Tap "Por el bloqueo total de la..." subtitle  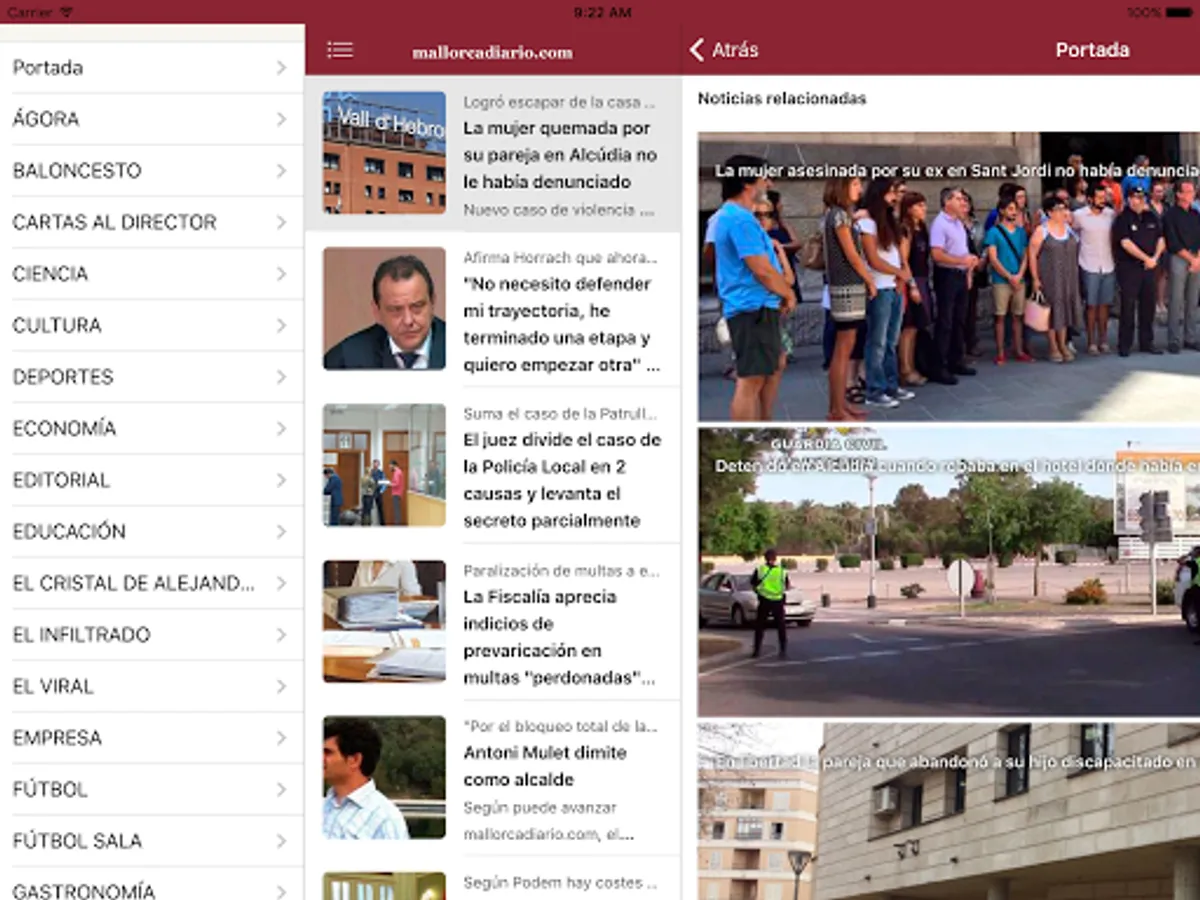click(560, 727)
